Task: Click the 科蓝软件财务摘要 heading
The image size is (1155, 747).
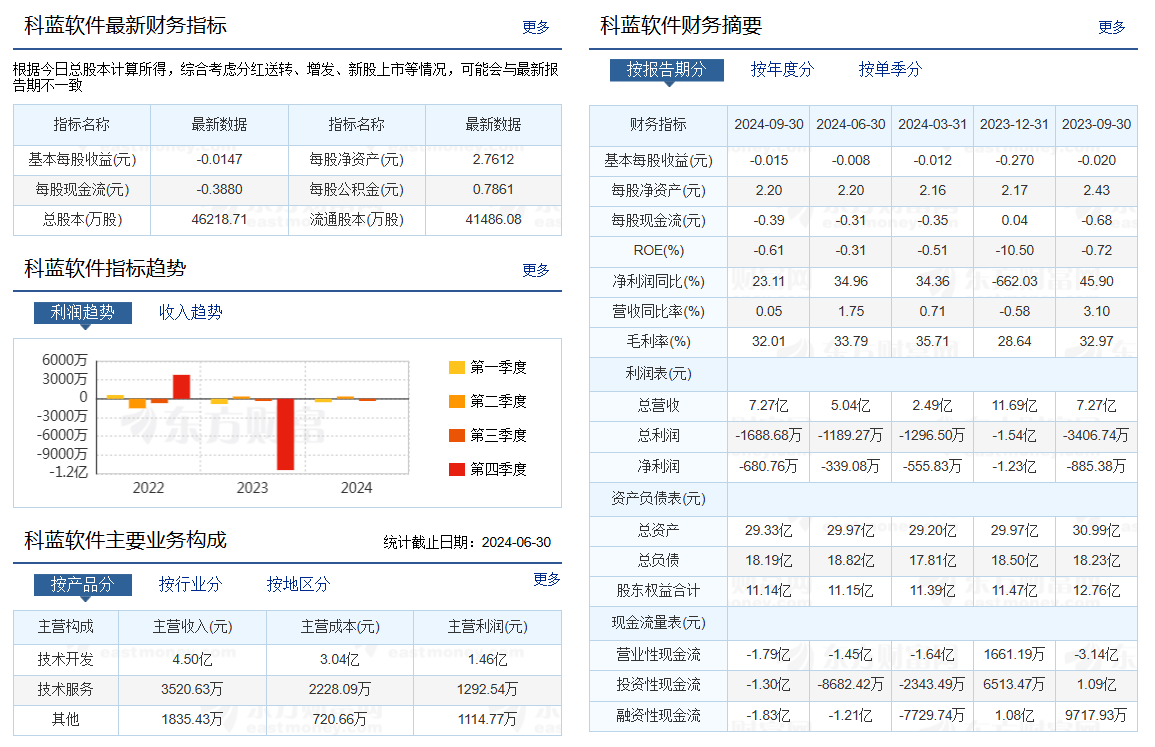Action: 681,26
